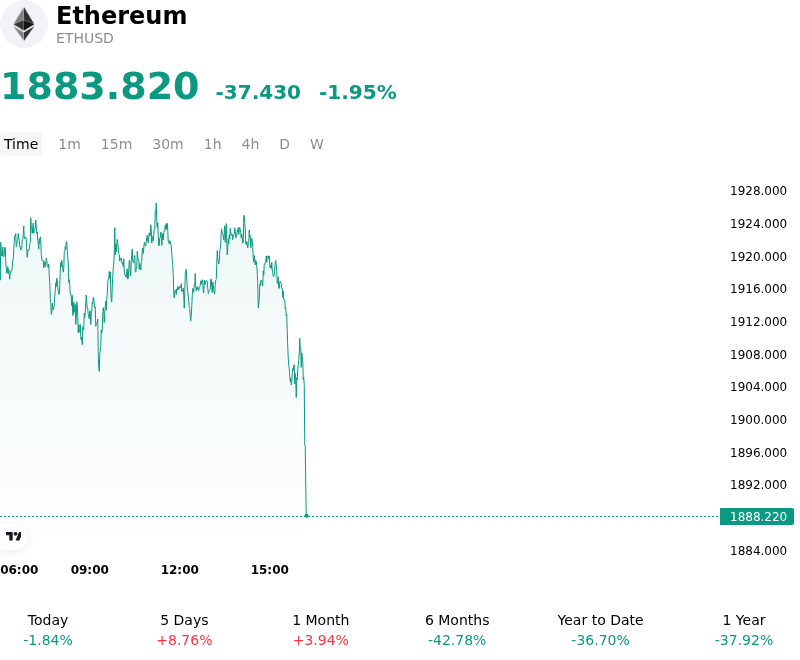Viewport: 800px width, 660px height.
Task: Show 6 Months performance range
Action: pos(457,630)
